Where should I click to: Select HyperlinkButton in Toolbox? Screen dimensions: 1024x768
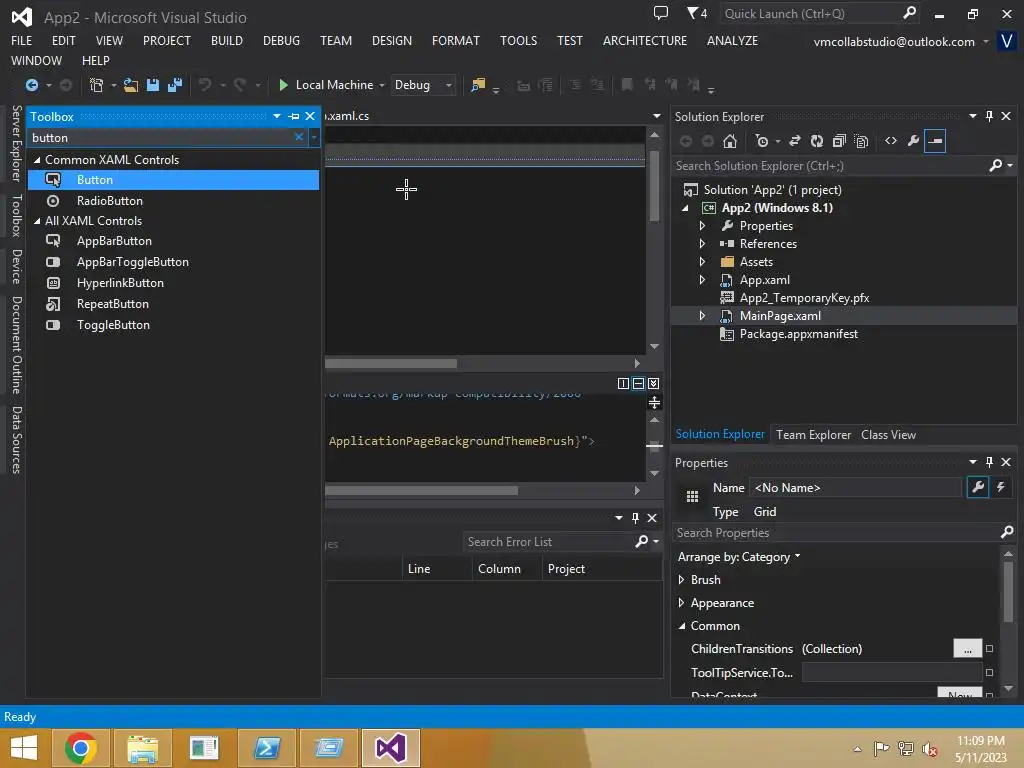pos(173,283)
